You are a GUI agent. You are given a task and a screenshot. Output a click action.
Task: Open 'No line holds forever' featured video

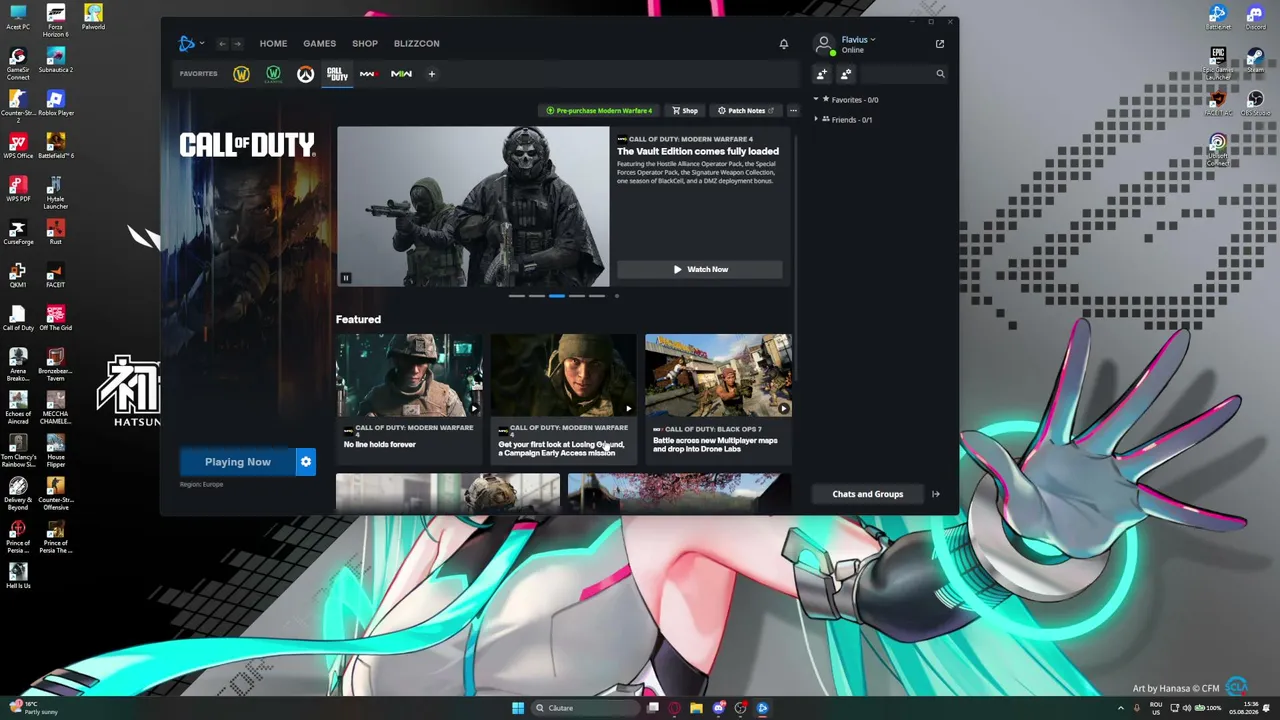(409, 397)
